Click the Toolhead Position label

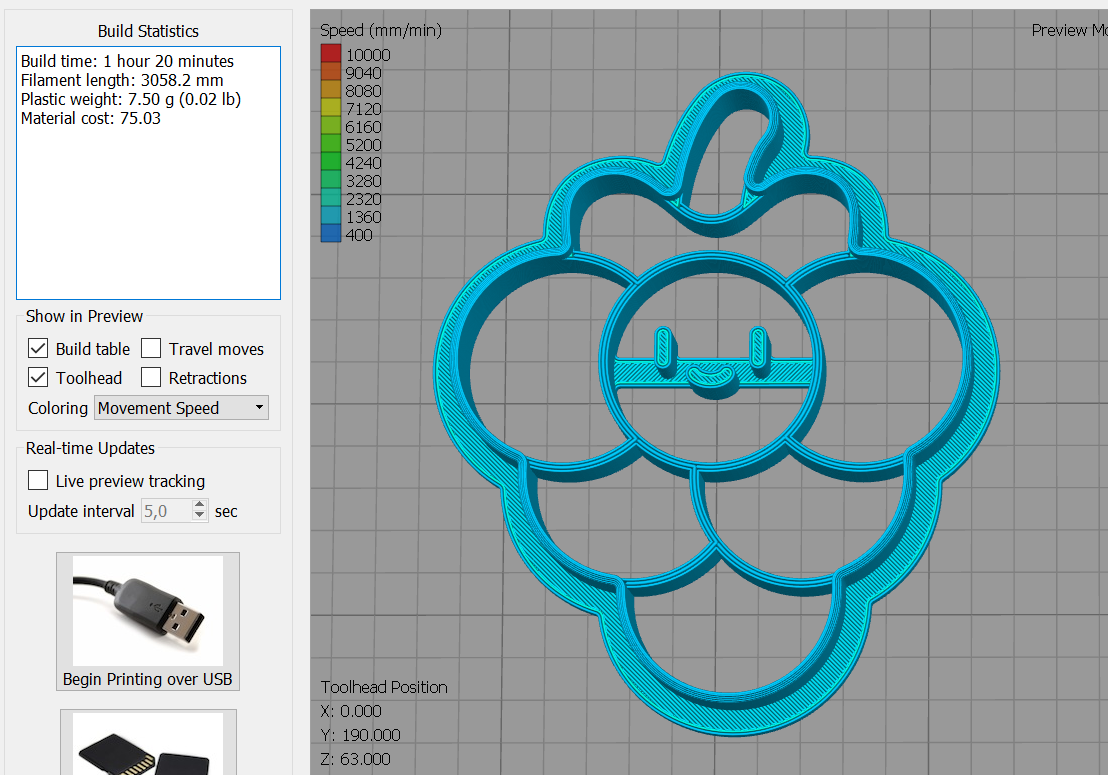(x=384, y=687)
